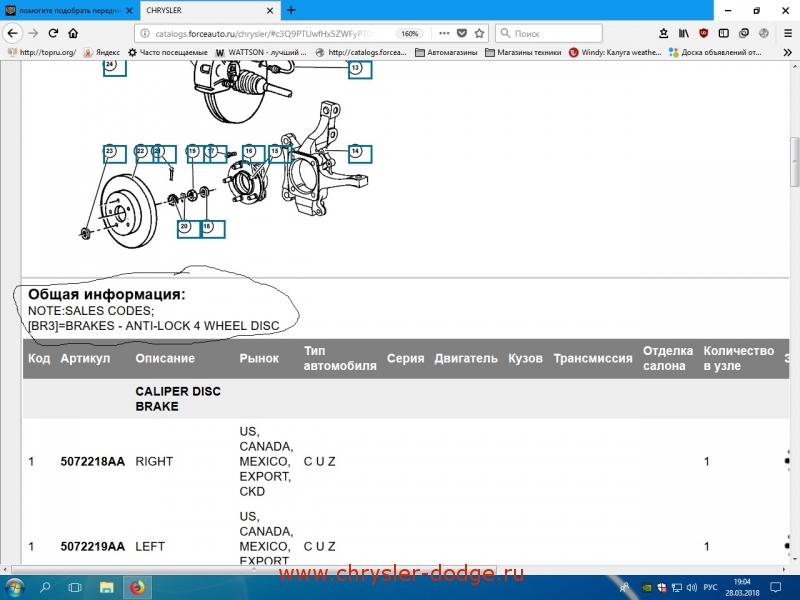
Task: Open the Firefox Library panel
Action: (684, 34)
